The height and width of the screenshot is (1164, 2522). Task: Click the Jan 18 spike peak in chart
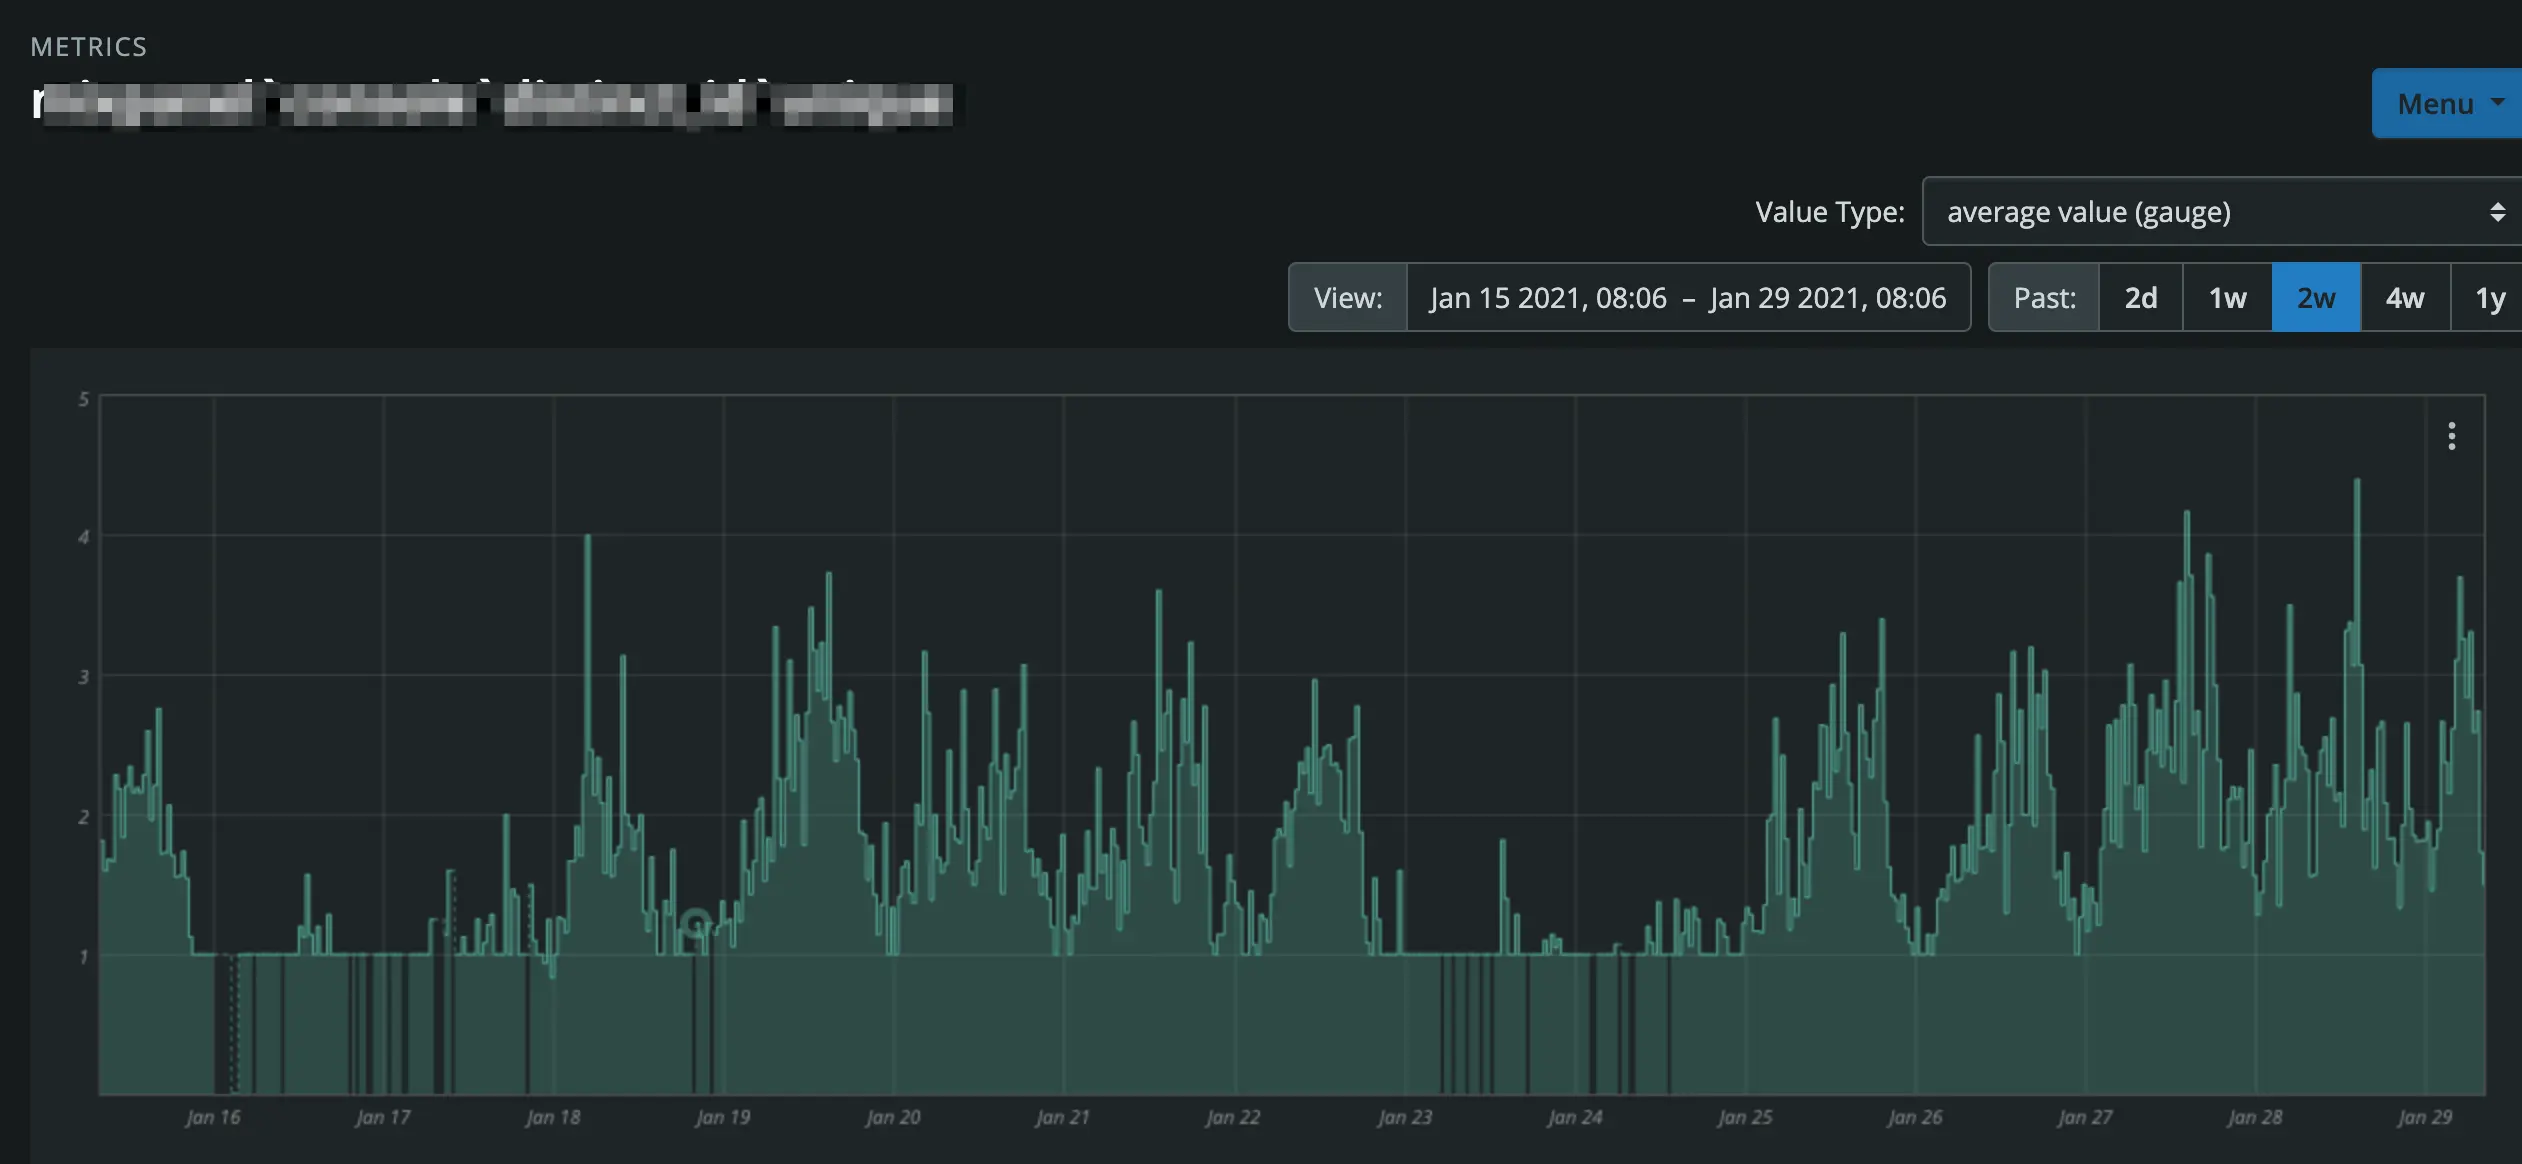(x=587, y=538)
